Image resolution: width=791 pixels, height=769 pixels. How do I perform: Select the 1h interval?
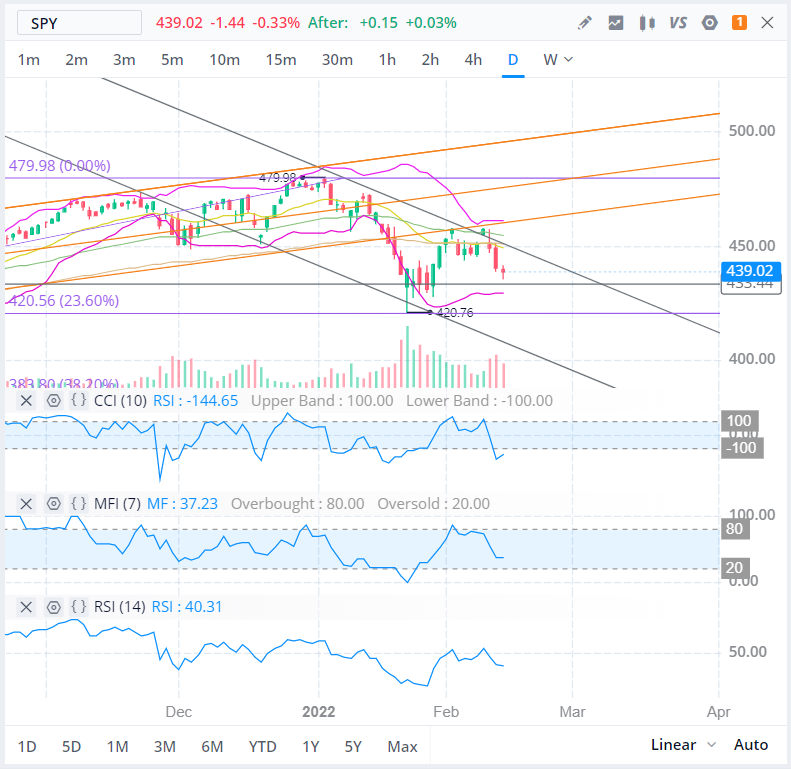tap(387, 60)
